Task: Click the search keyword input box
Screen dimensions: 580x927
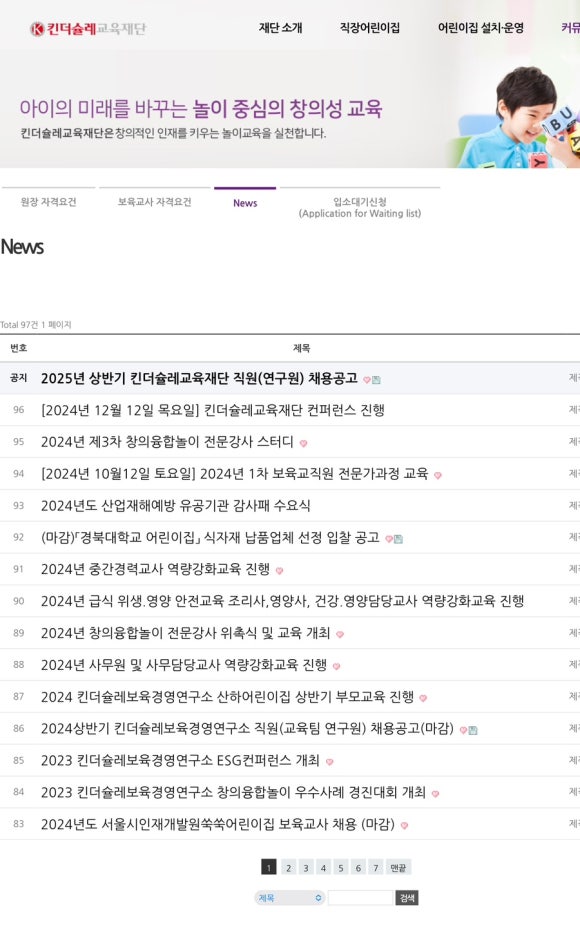Action: 361,898
